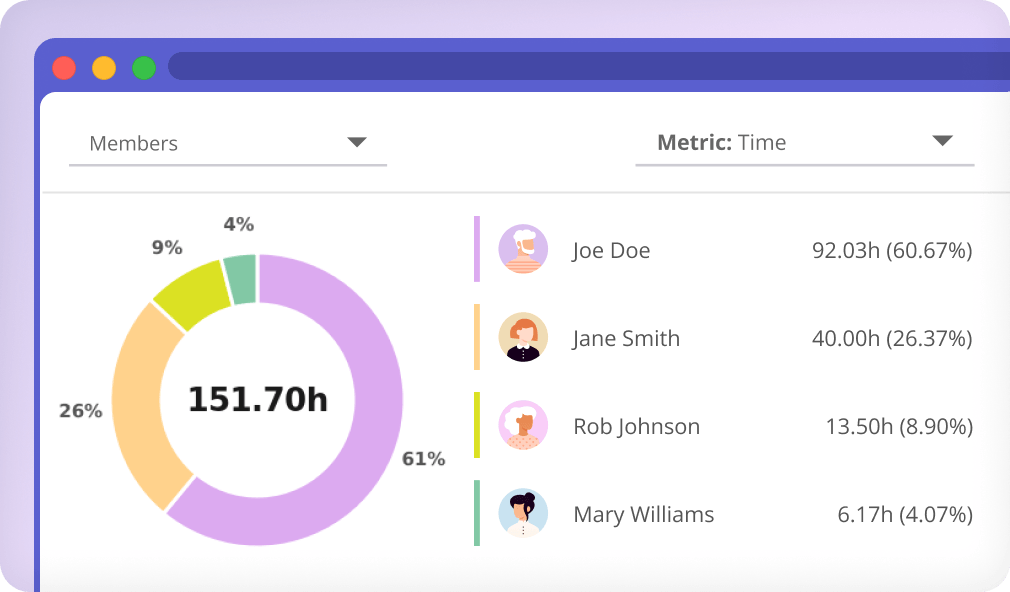Click the yellow color bar beside Rob Johnson
The image size is (1010, 592).
pyautogui.click(x=477, y=425)
